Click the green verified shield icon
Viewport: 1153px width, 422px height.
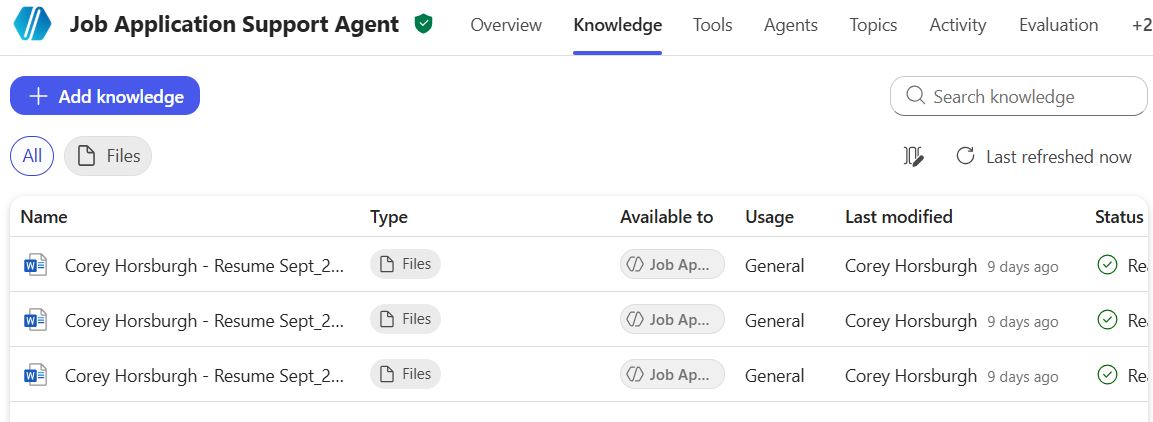click(x=423, y=24)
